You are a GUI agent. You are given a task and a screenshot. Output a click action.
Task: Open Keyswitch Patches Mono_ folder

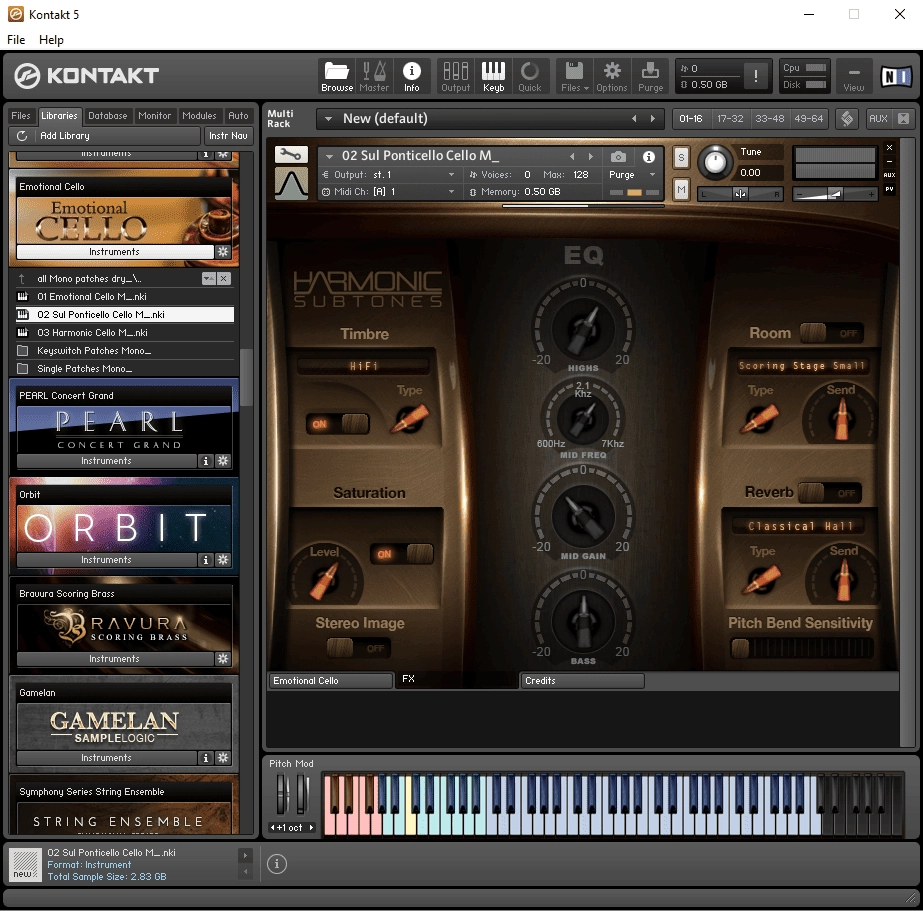[x=125, y=351]
